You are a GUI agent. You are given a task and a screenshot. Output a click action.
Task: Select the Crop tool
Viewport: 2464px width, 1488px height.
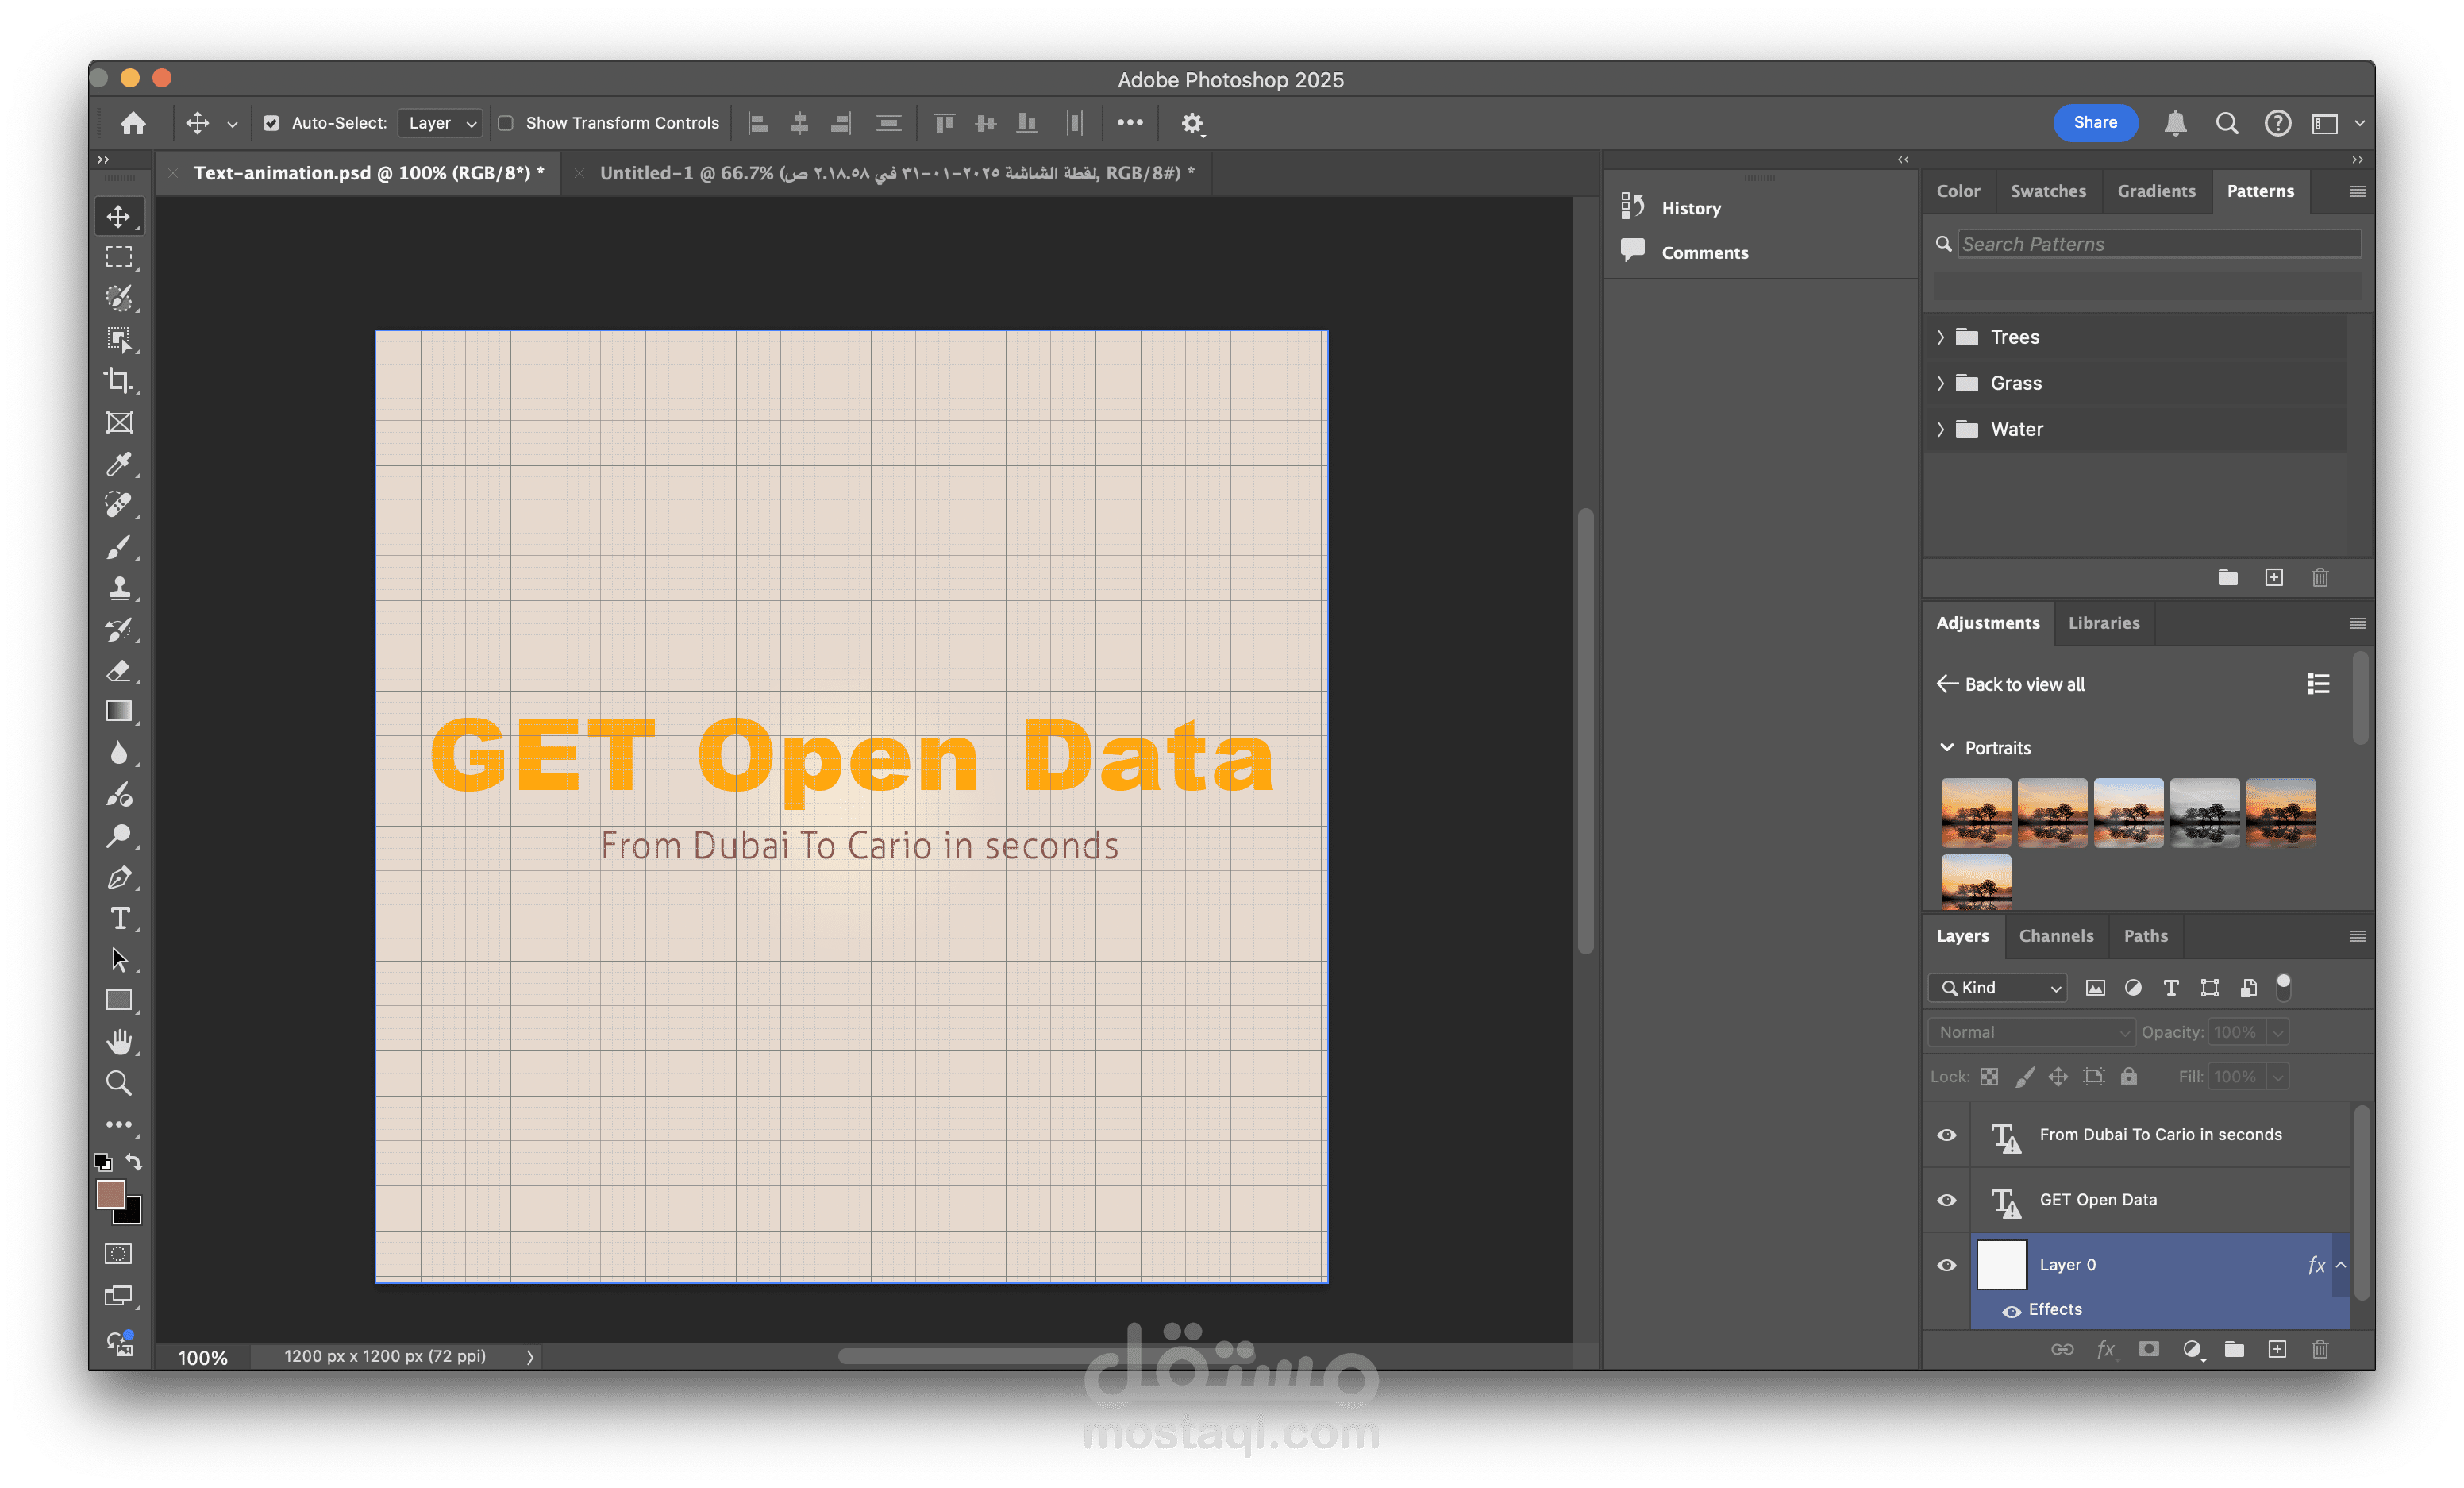118,381
